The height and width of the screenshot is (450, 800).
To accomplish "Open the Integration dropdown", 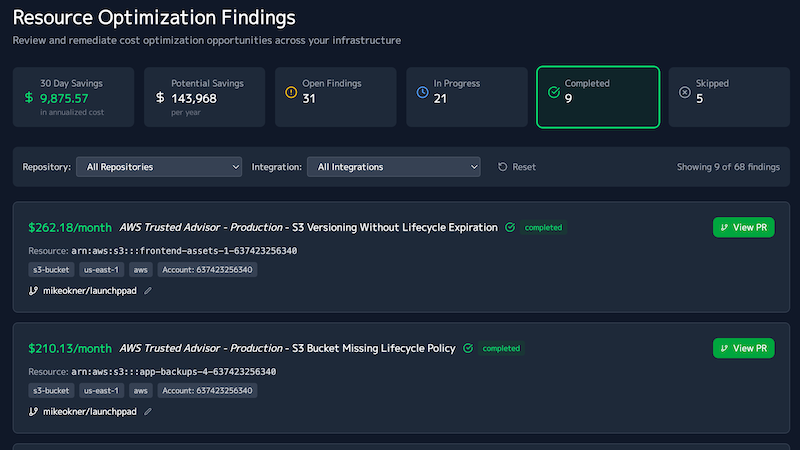I will (x=393, y=167).
